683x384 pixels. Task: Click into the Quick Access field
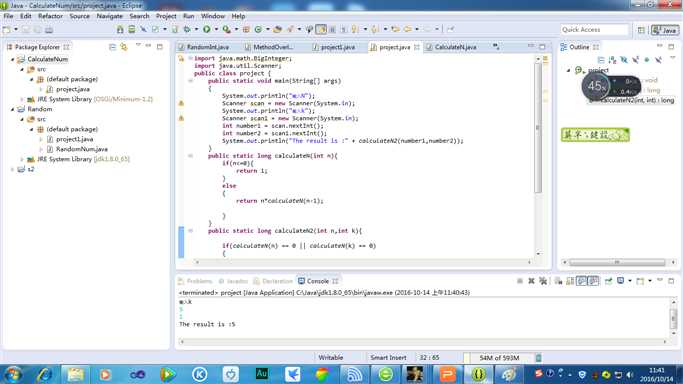(x=594, y=30)
